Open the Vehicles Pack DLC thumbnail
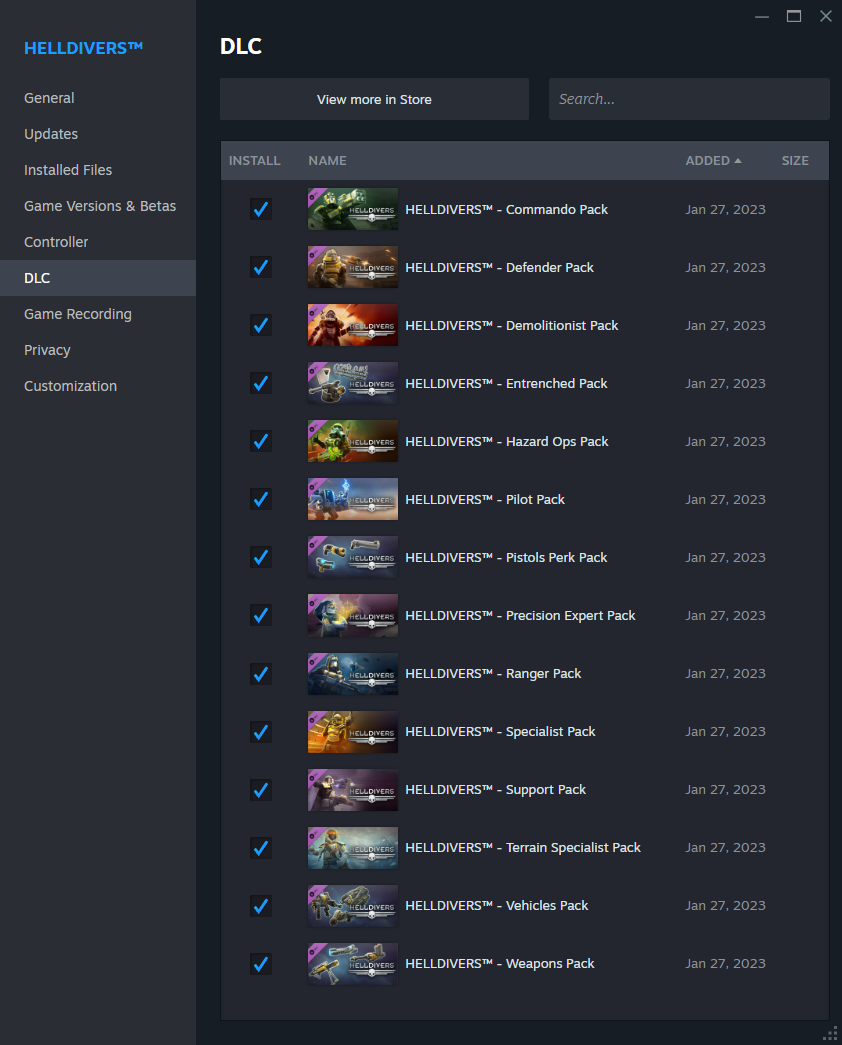Image resolution: width=842 pixels, height=1045 pixels. (x=353, y=906)
